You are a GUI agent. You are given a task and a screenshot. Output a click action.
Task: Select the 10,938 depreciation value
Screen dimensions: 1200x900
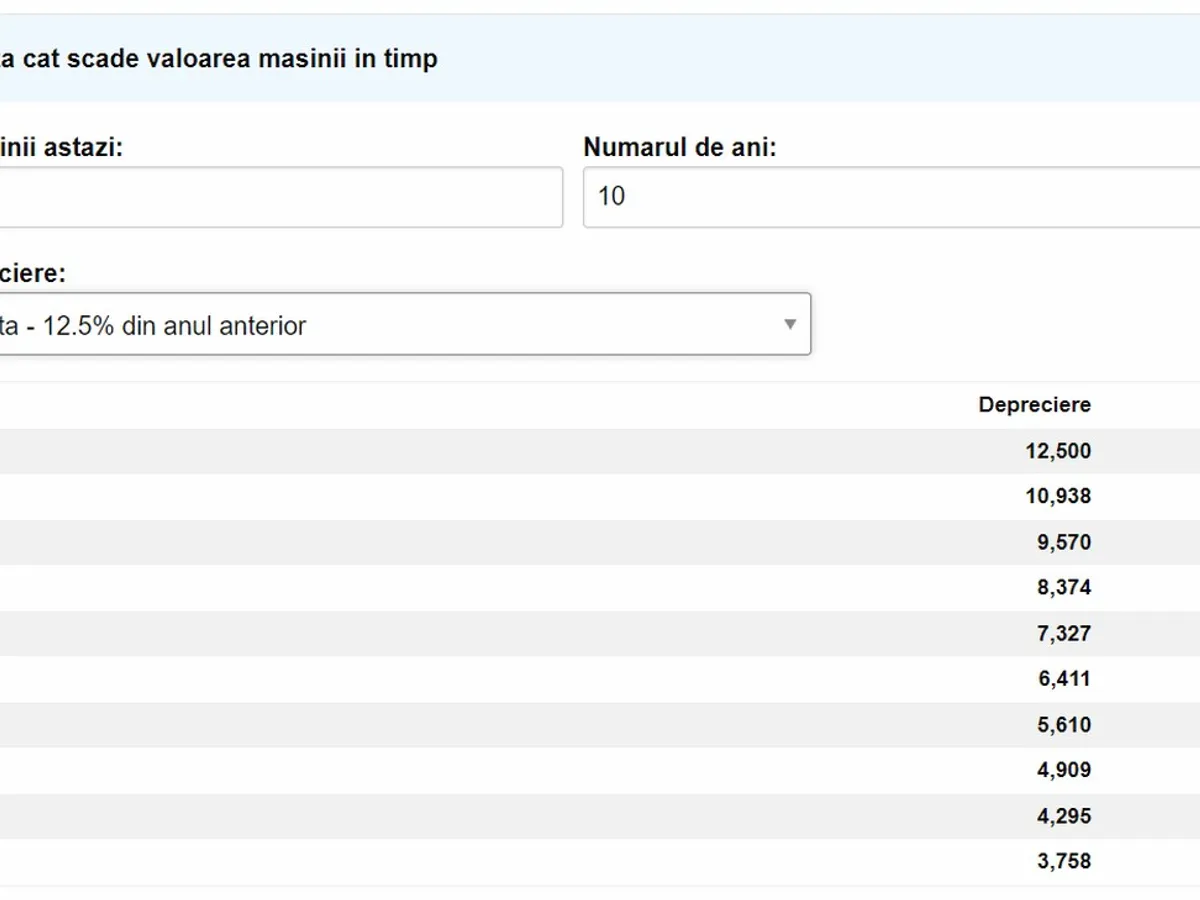coord(1057,496)
